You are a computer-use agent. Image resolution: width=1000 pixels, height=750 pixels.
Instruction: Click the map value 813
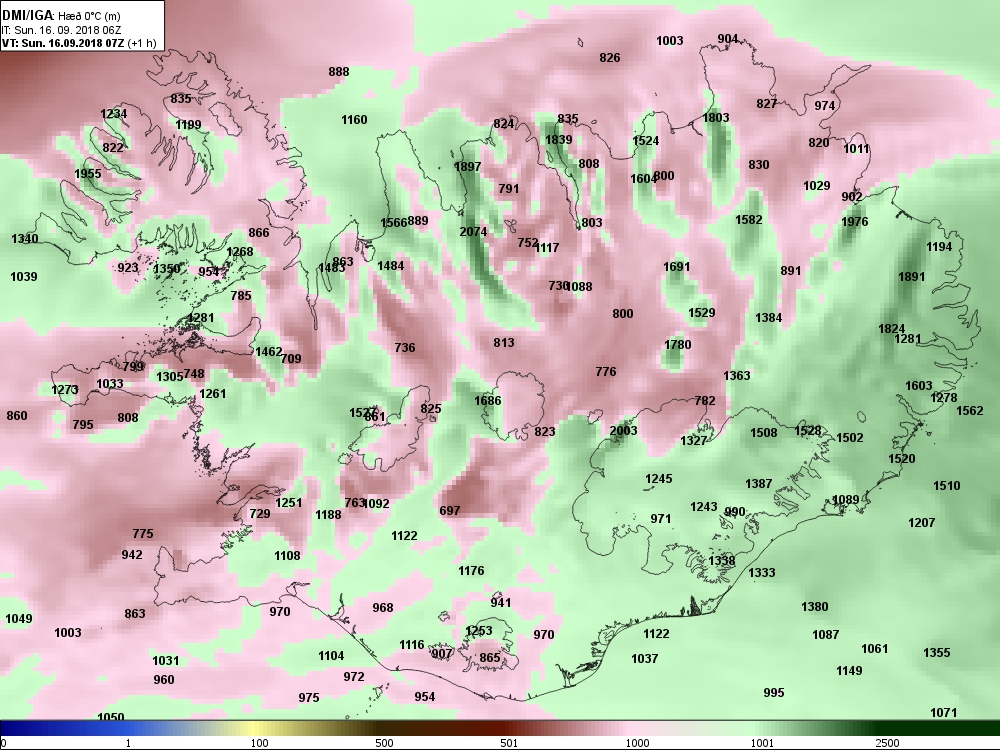(504, 343)
